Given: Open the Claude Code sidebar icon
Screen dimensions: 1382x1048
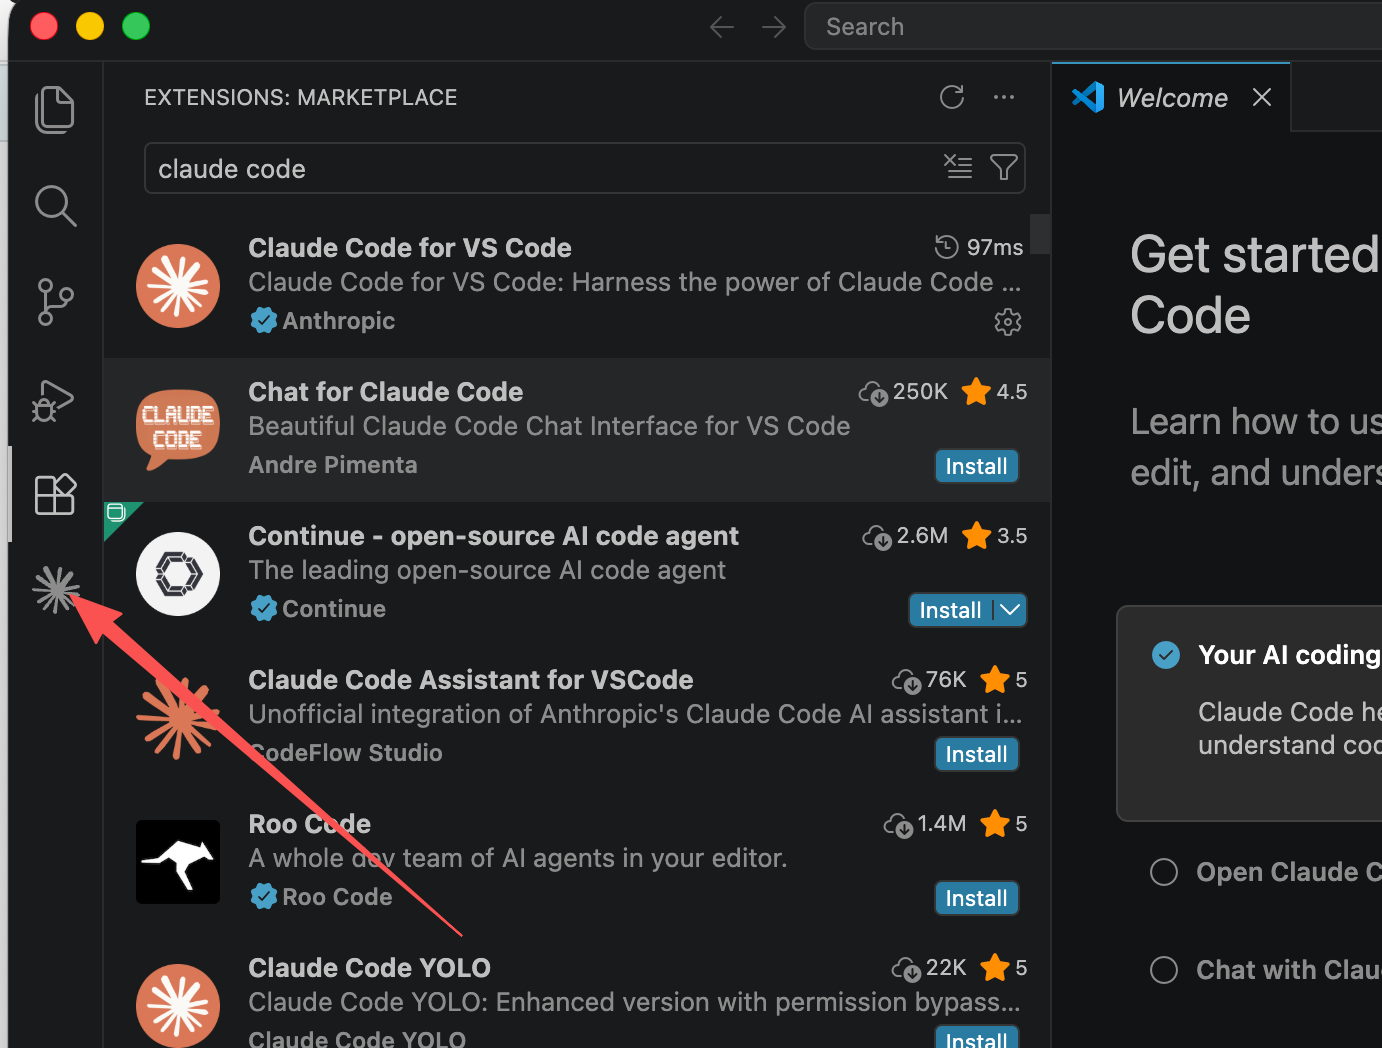Looking at the screenshot, I should coord(56,589).
